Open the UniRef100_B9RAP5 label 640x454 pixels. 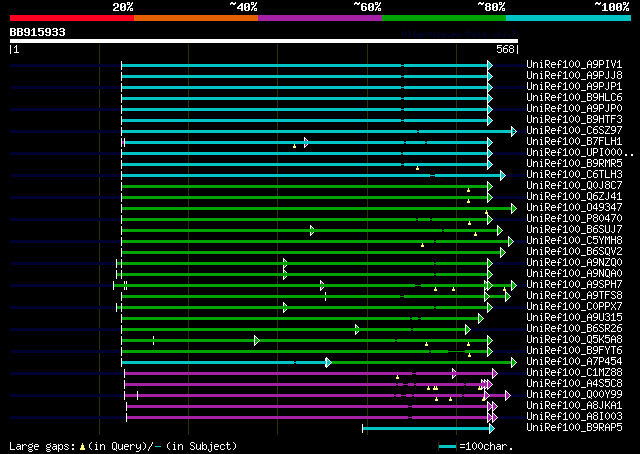pos(574,428)
